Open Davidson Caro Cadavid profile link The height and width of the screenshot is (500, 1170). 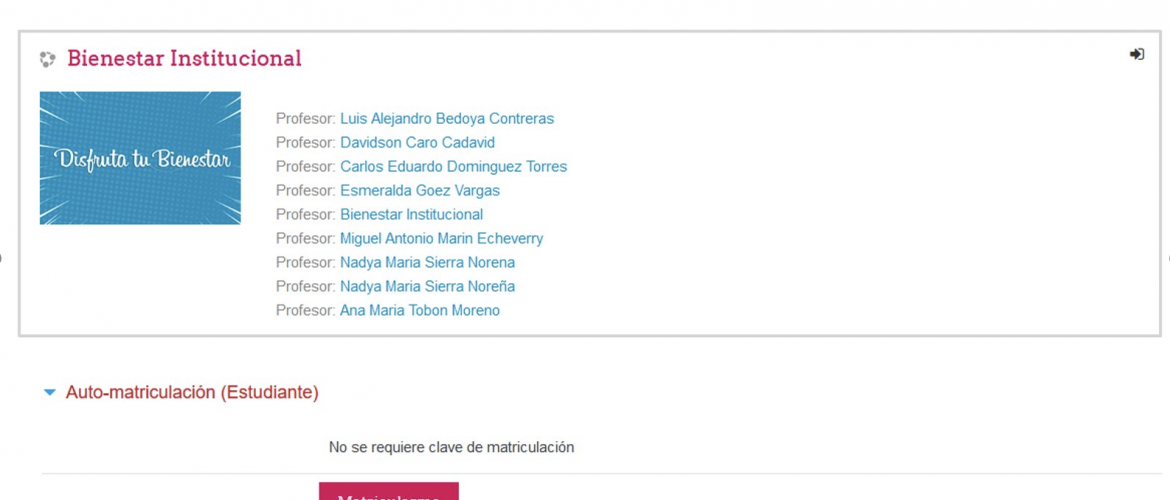(417, 143)
